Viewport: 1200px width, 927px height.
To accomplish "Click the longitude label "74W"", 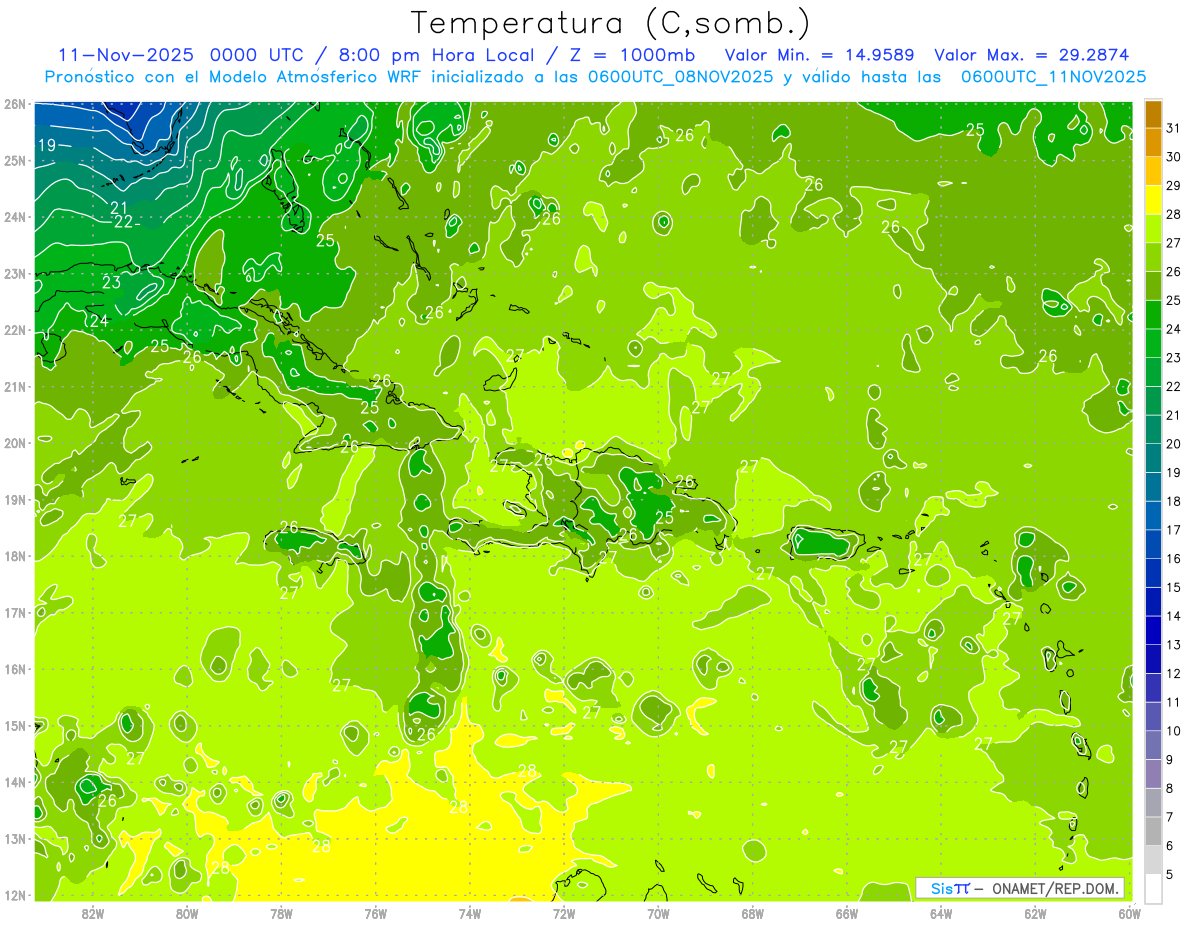I will pyautogui.click(x=470, y=913).
